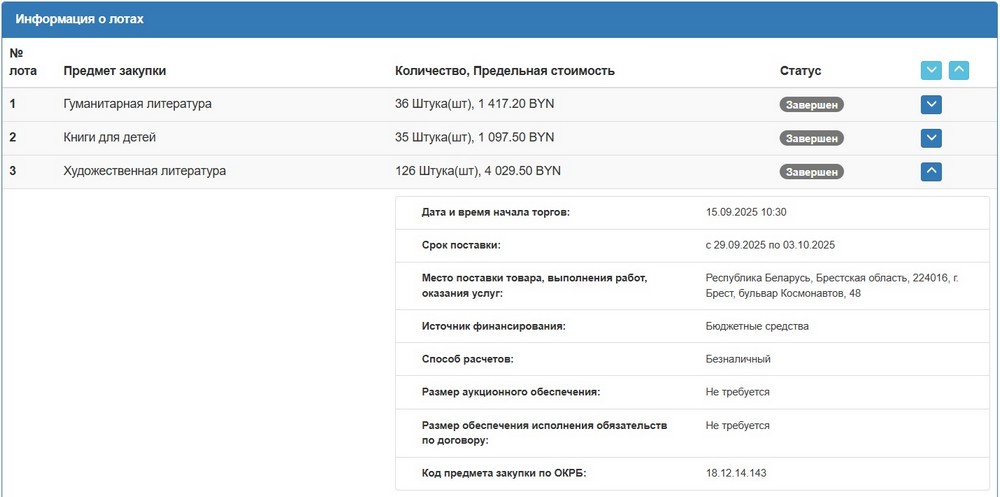Image resolution: width=1000 pixels, height=497 pixels.
Task: Click the Завершен status badge for lot 2
Action: pyautogui.click(x=811, y=138)
